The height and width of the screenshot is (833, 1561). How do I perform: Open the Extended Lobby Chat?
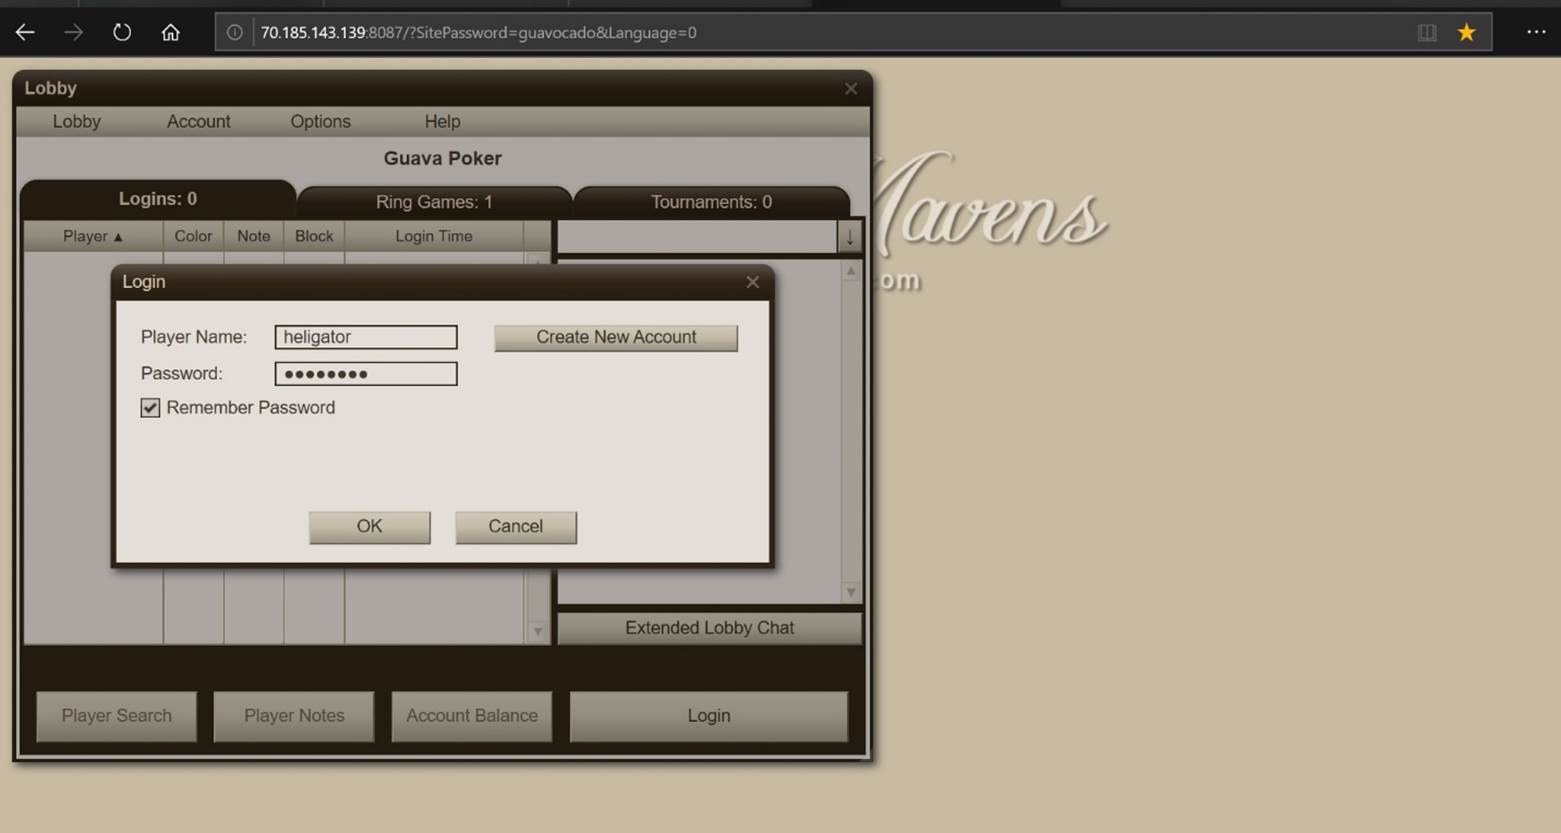point(709,628)
